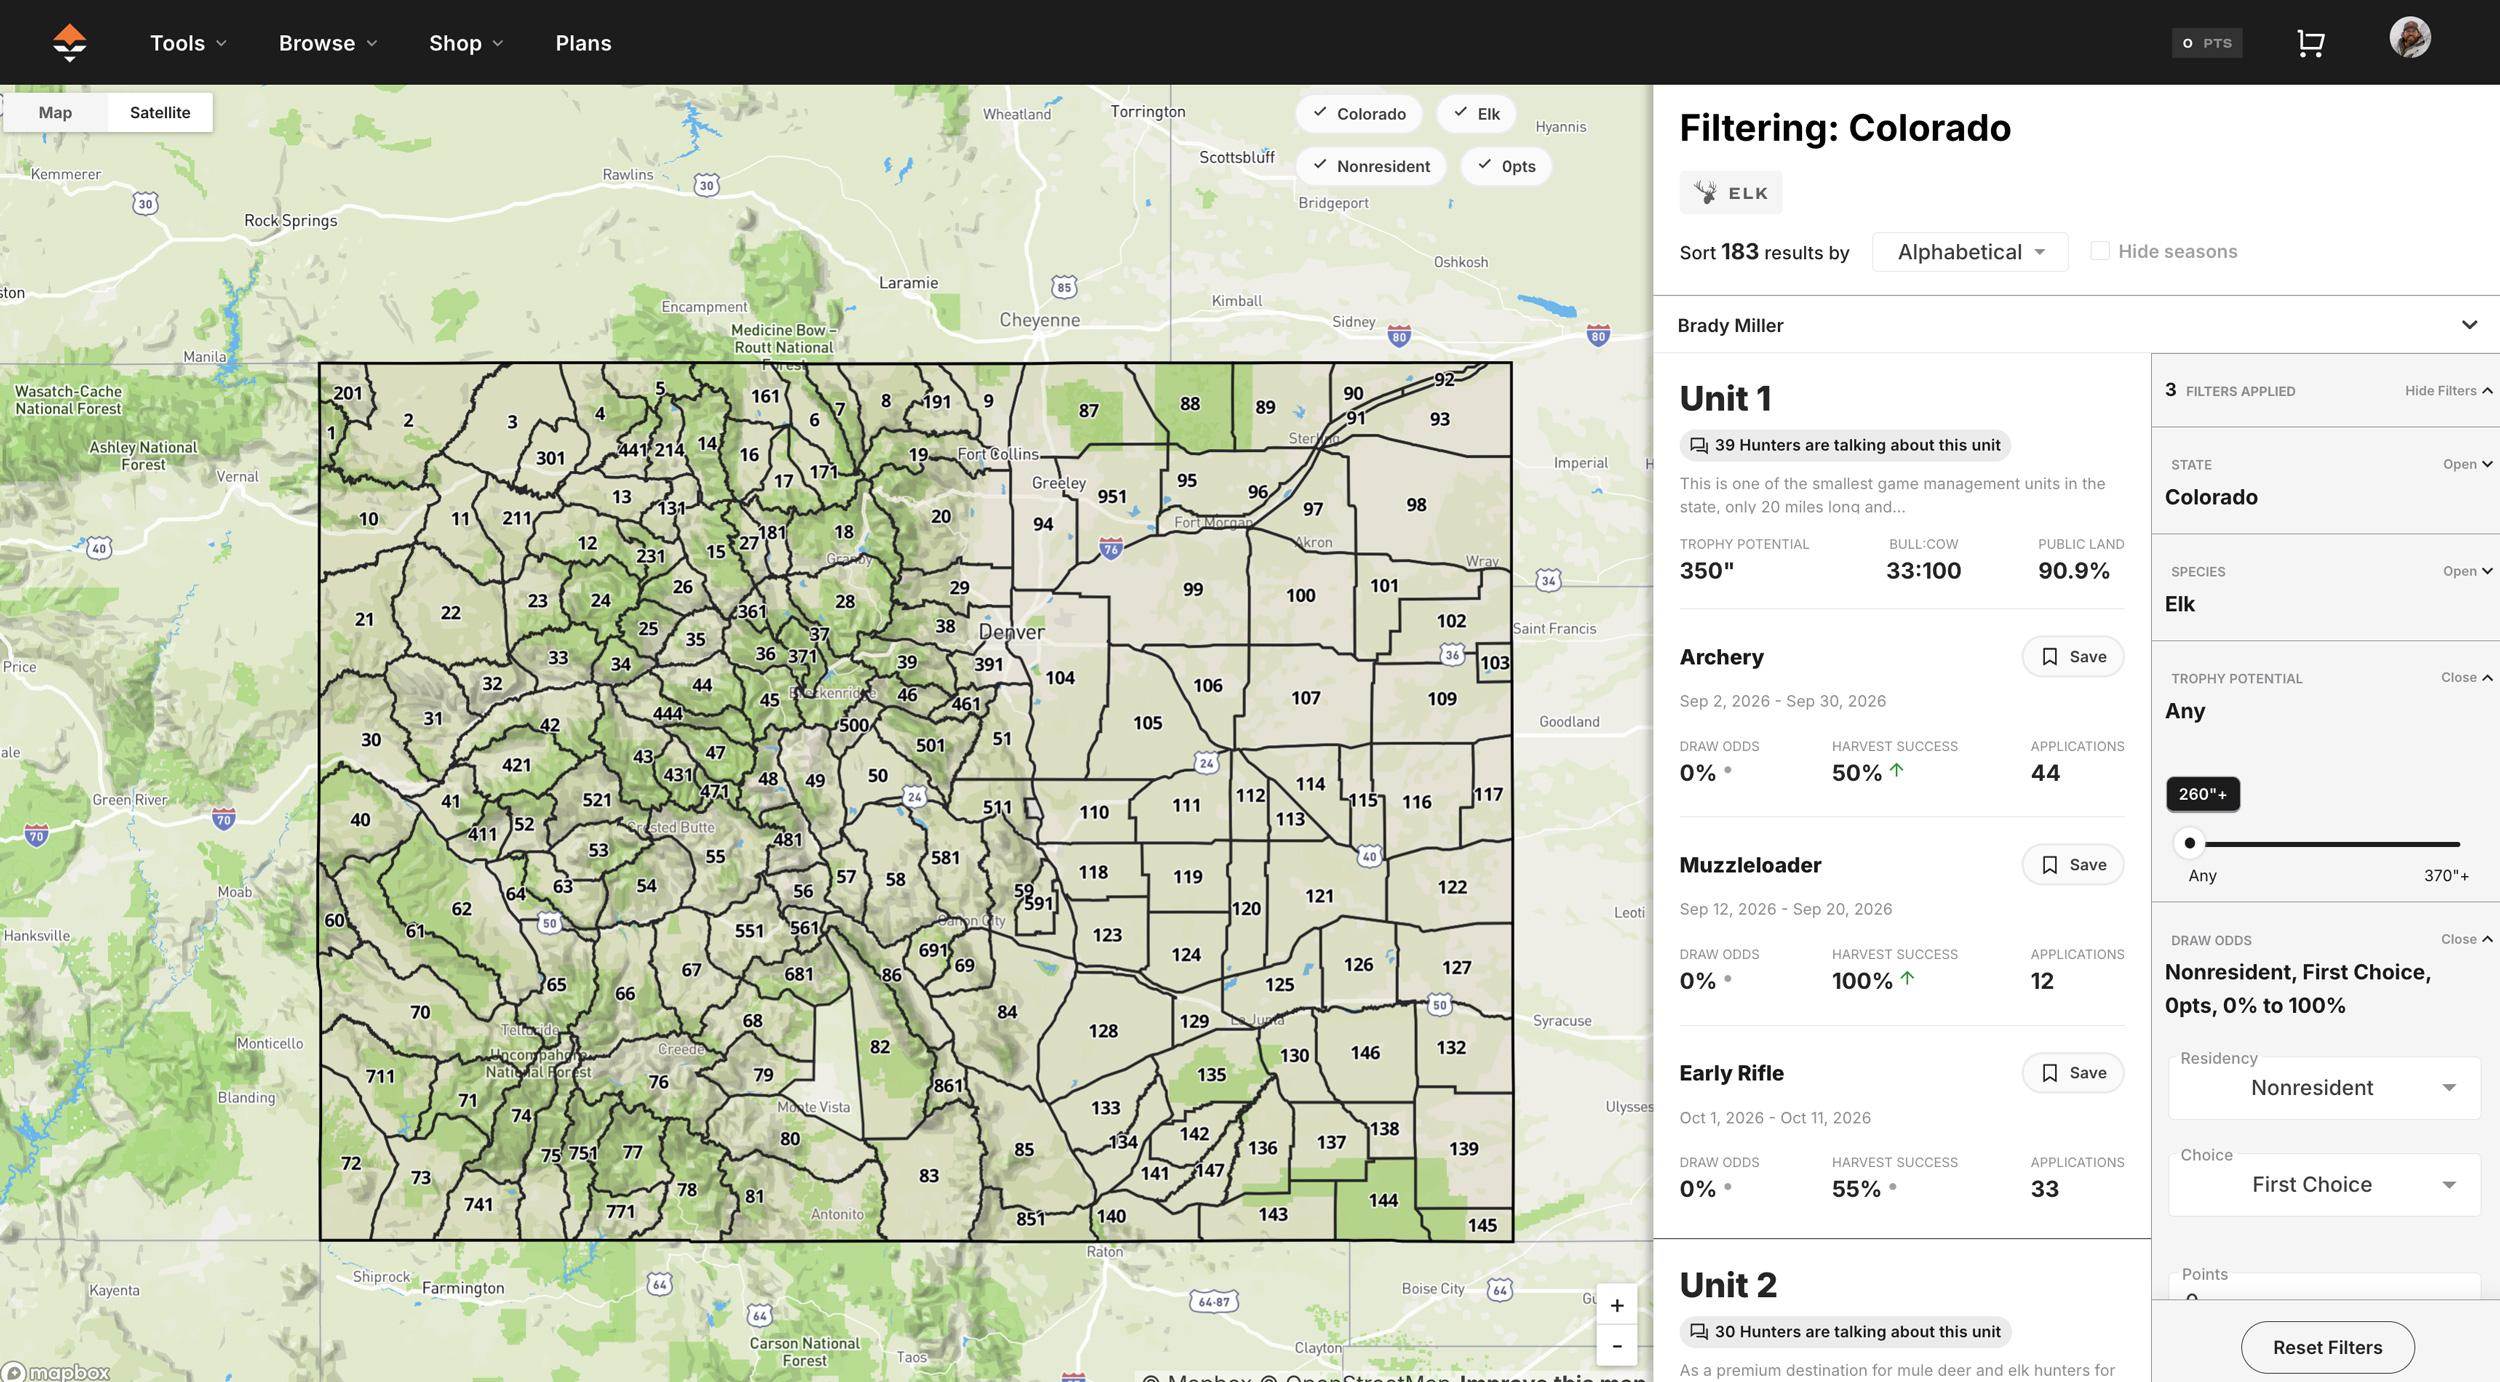
Task: Select unit 99 on the map
Action: coord(1193,589)
